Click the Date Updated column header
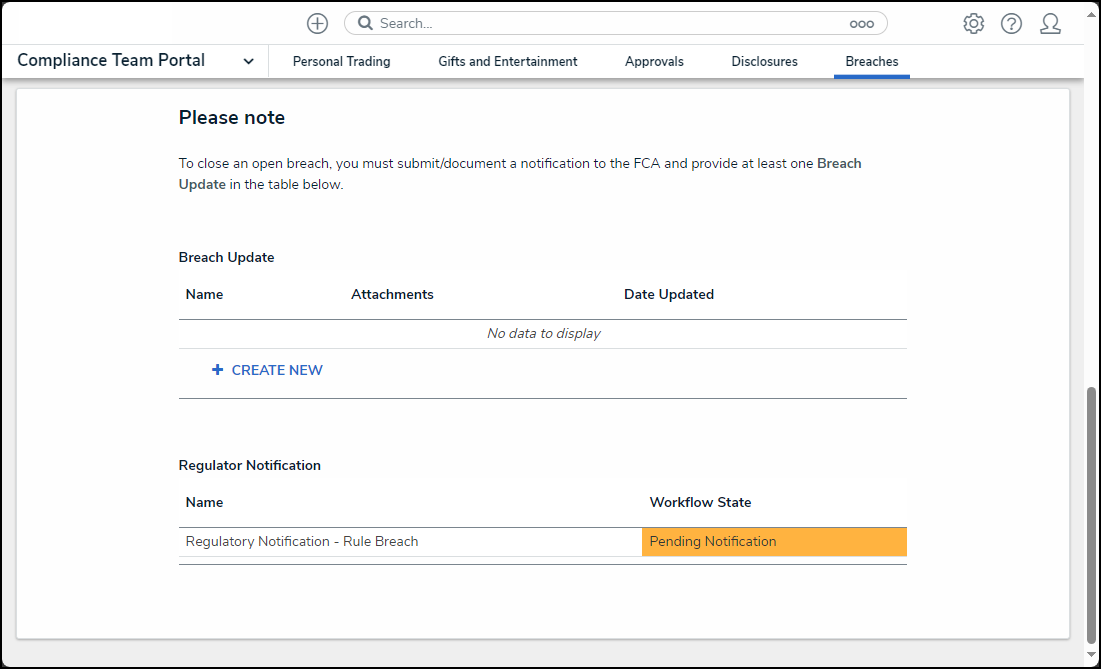 click(668, 294)
